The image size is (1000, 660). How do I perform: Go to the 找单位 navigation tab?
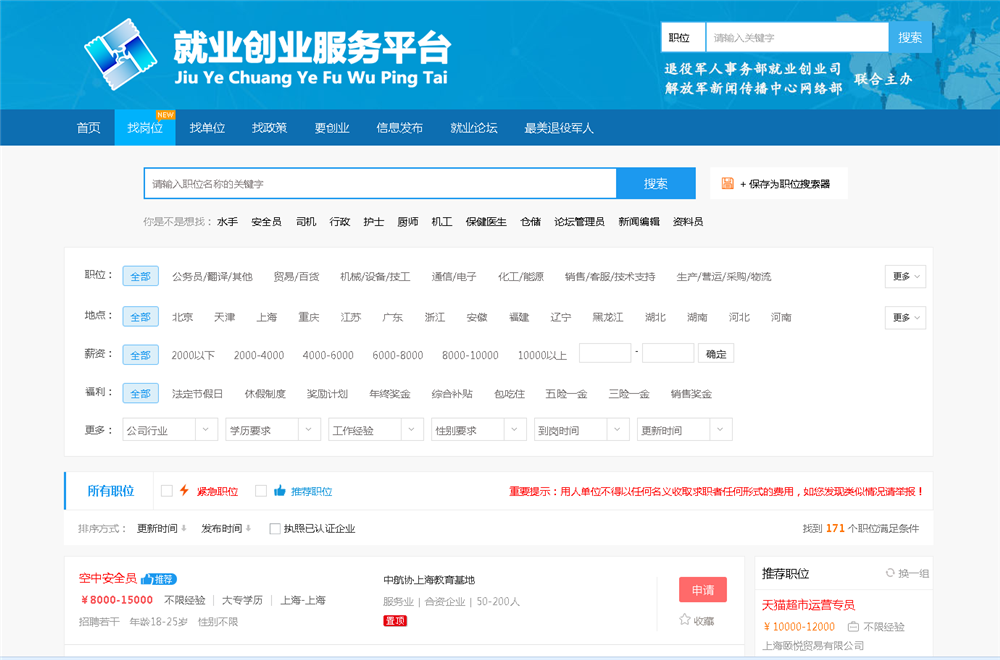pos(207,128)
